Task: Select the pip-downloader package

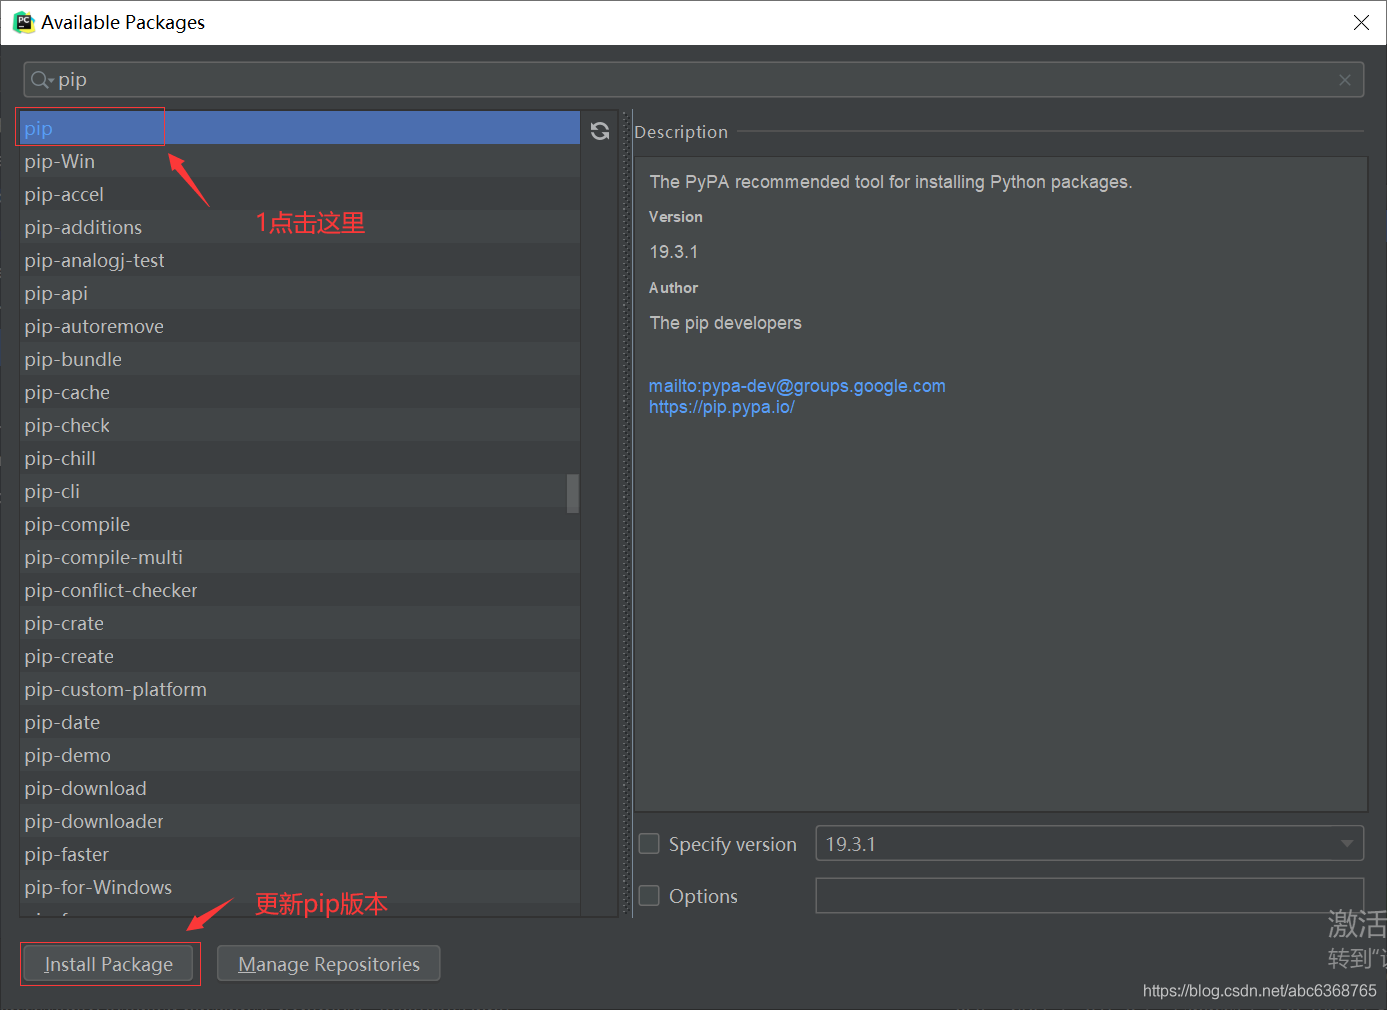Action: [94, 821]
